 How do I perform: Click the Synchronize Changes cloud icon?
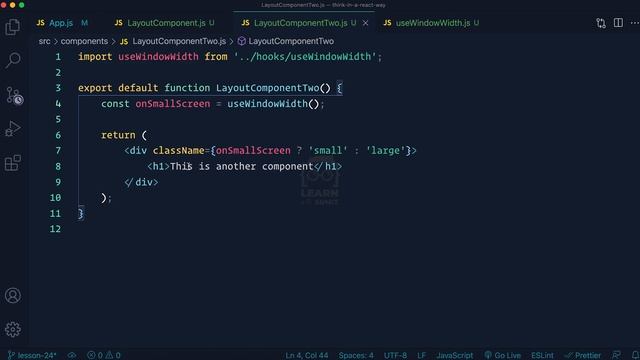[72, 355]
